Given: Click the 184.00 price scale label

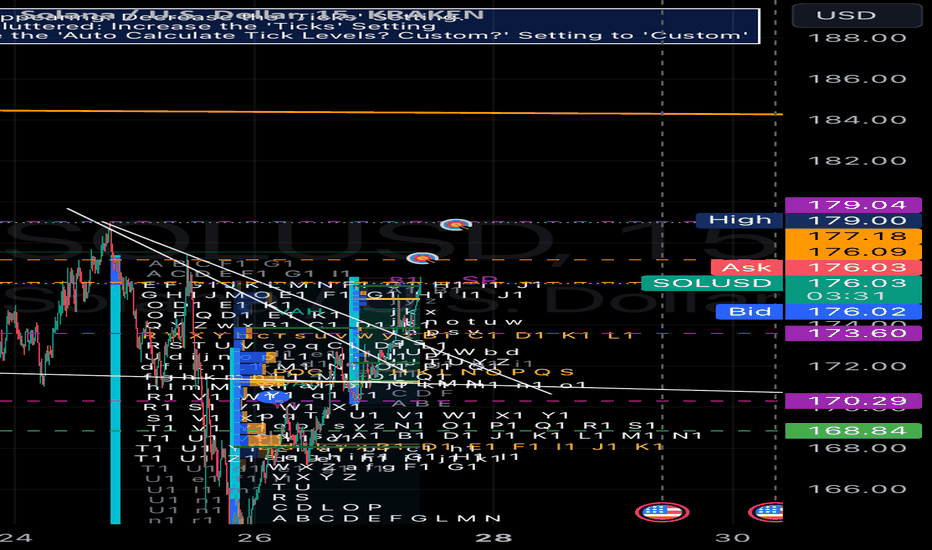Looking at the screenshot, I should point(857,120).
